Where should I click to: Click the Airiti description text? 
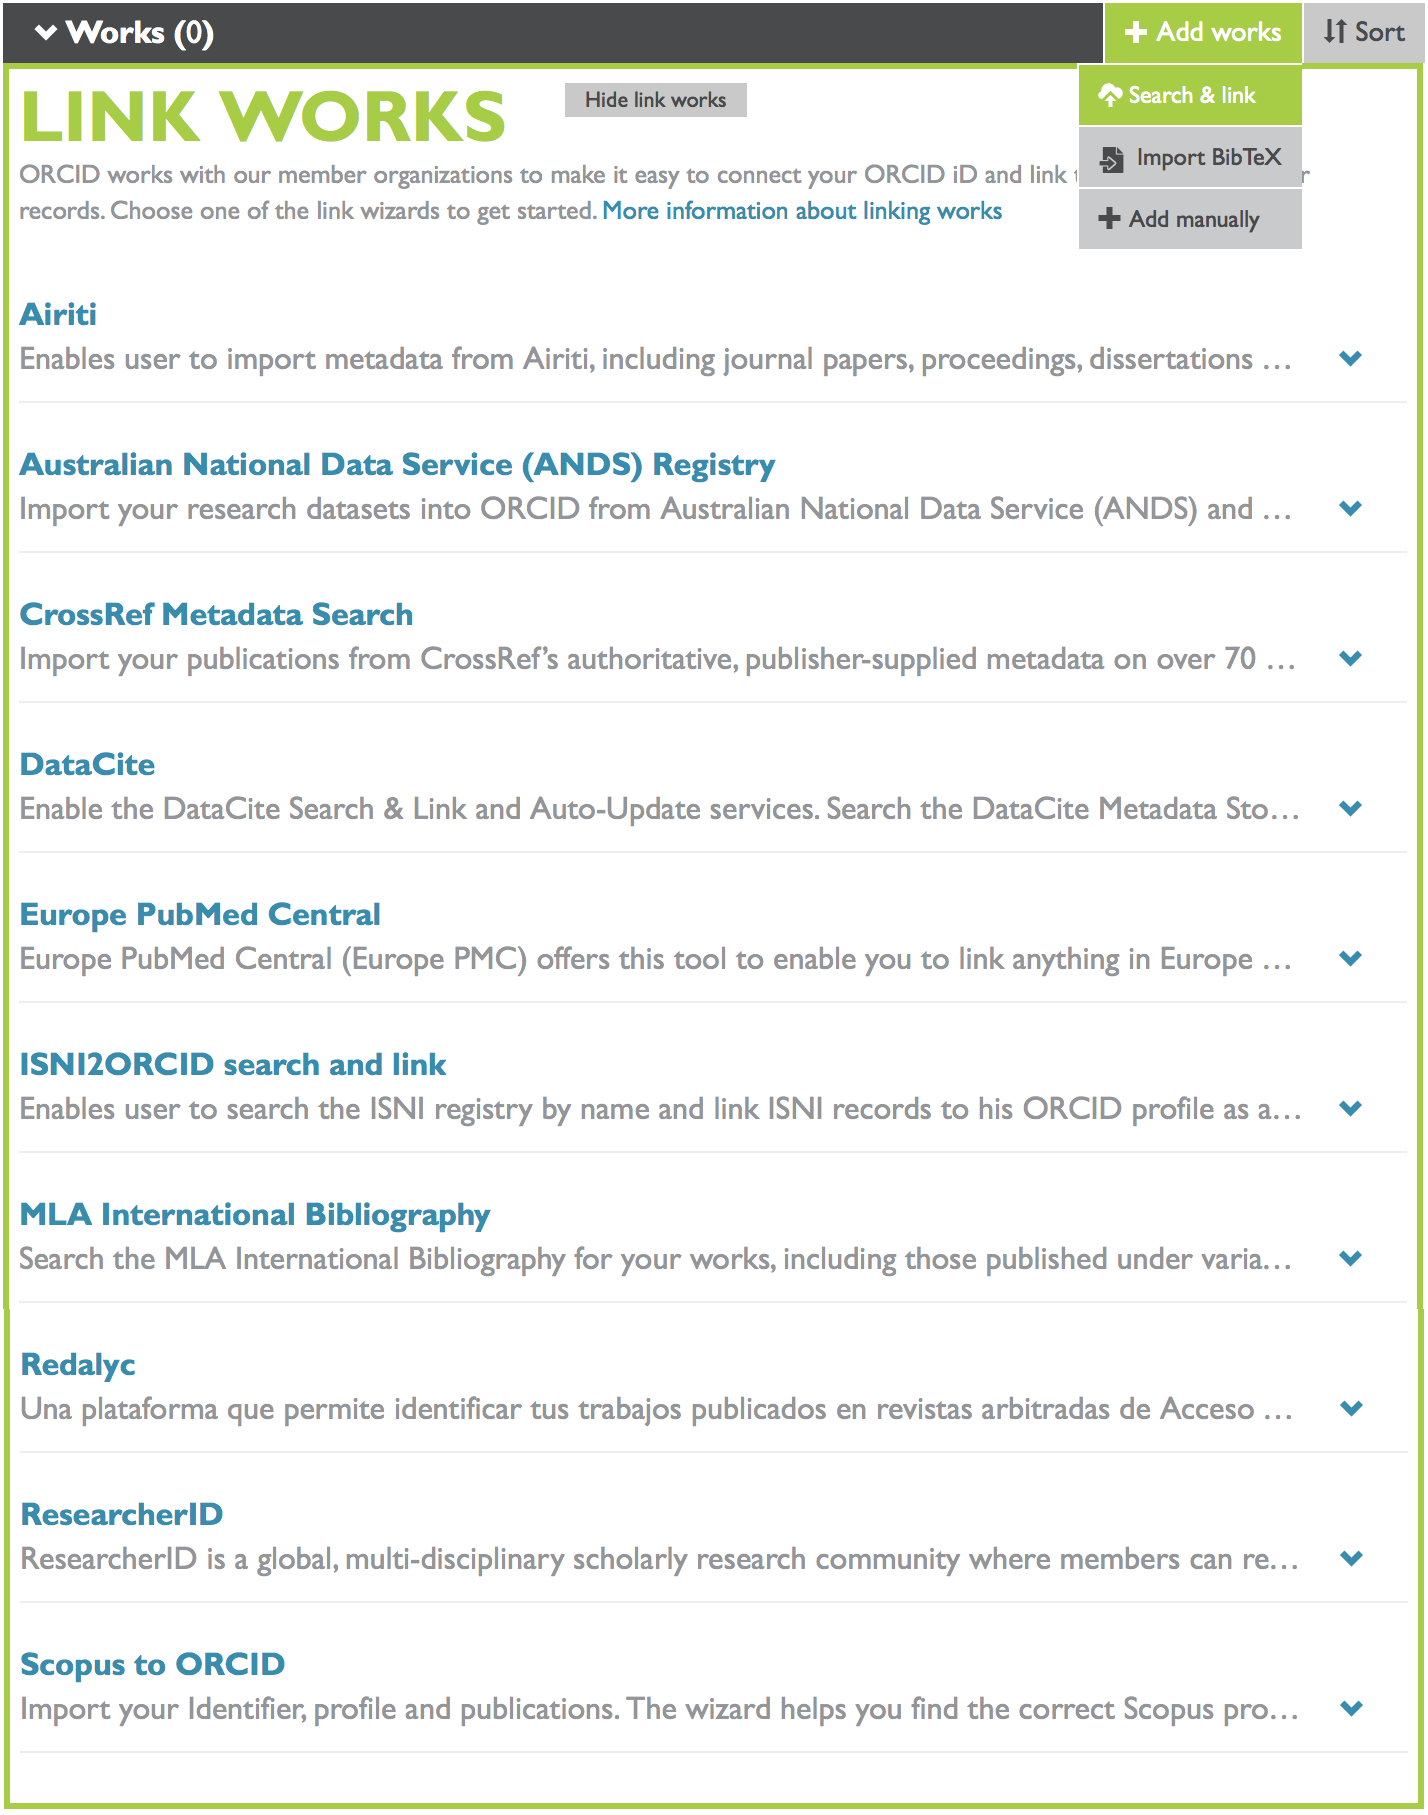pyautogui.click(x=655, y=359)
